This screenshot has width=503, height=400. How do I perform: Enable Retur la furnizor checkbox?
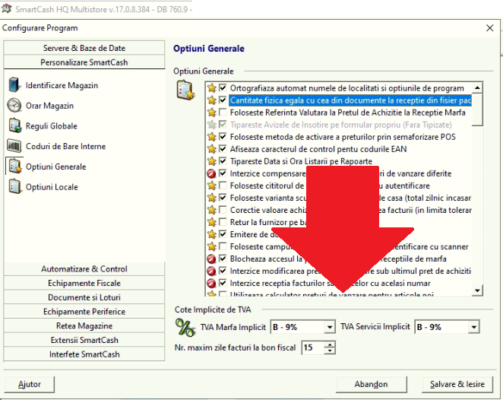coord(223,222)
